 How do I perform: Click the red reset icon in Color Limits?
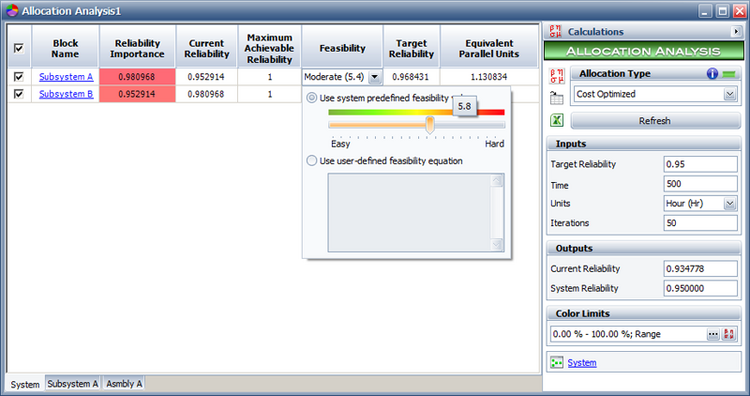[728, 334]
